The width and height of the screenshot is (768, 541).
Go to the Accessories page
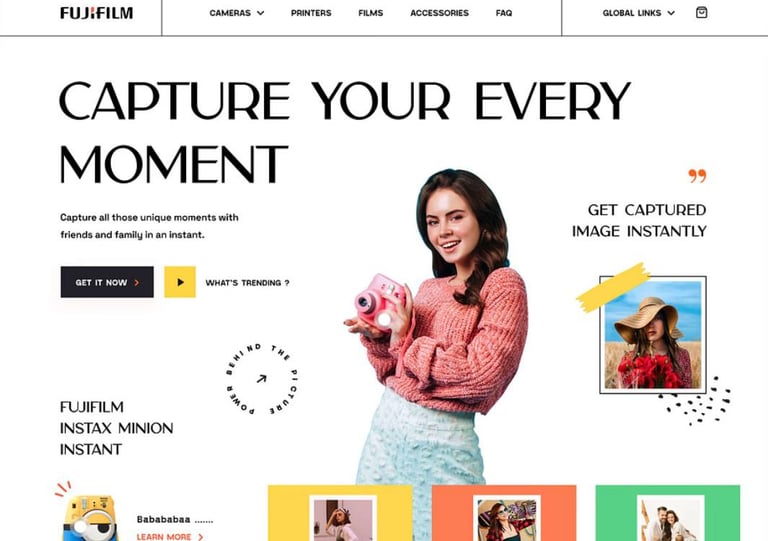[439, 13]
